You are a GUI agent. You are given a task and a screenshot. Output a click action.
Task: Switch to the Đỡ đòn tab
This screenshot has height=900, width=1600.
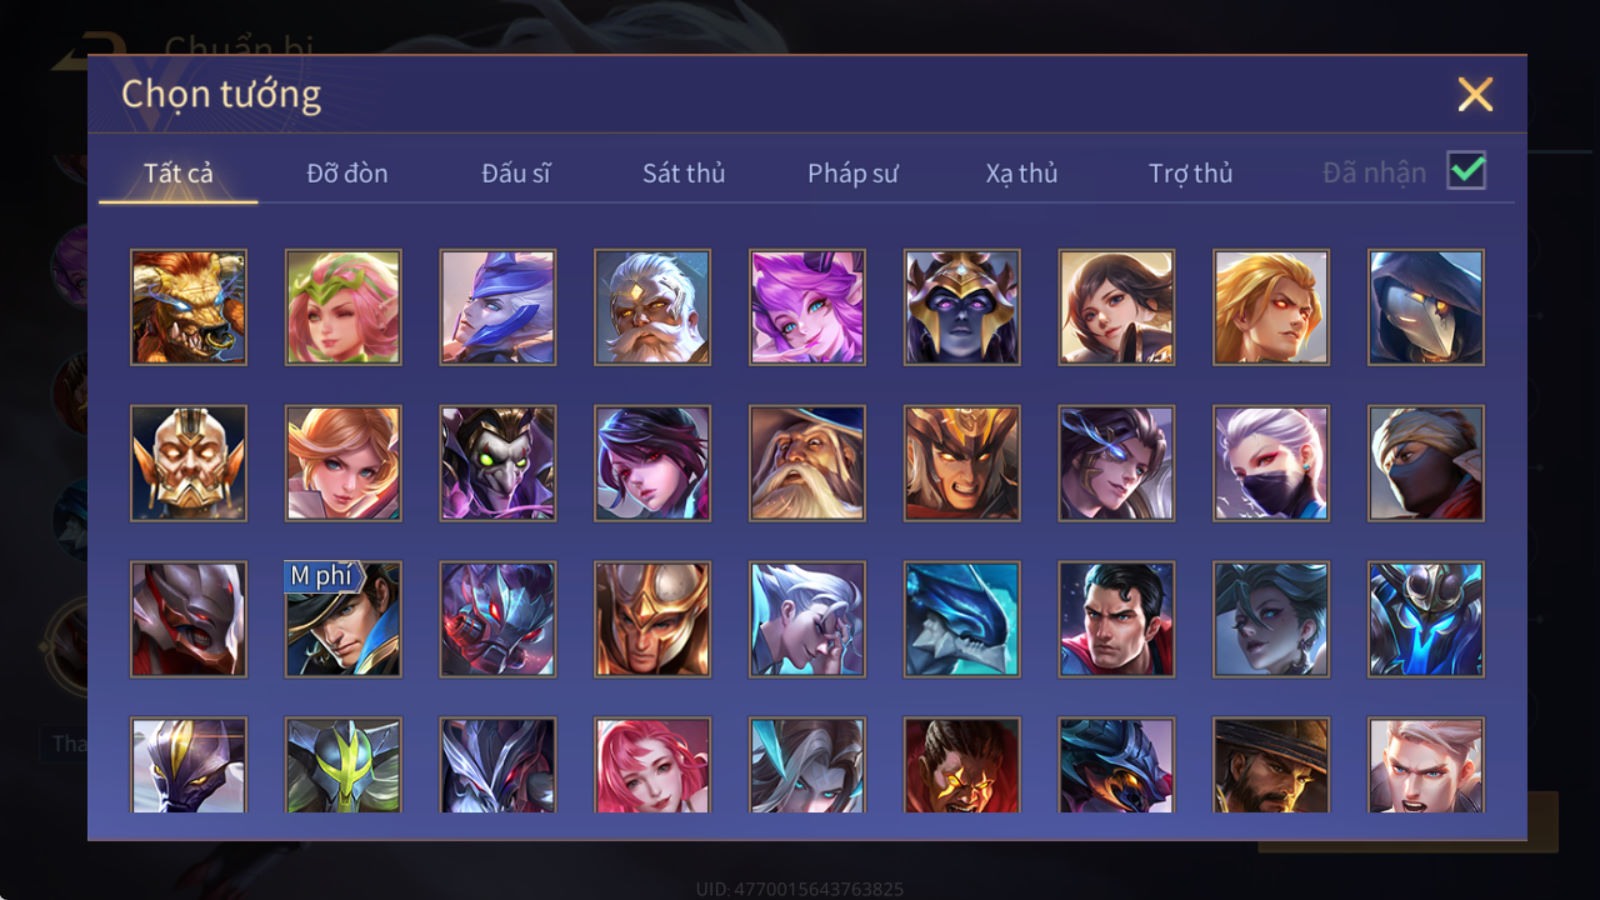[x=347, y=173]
